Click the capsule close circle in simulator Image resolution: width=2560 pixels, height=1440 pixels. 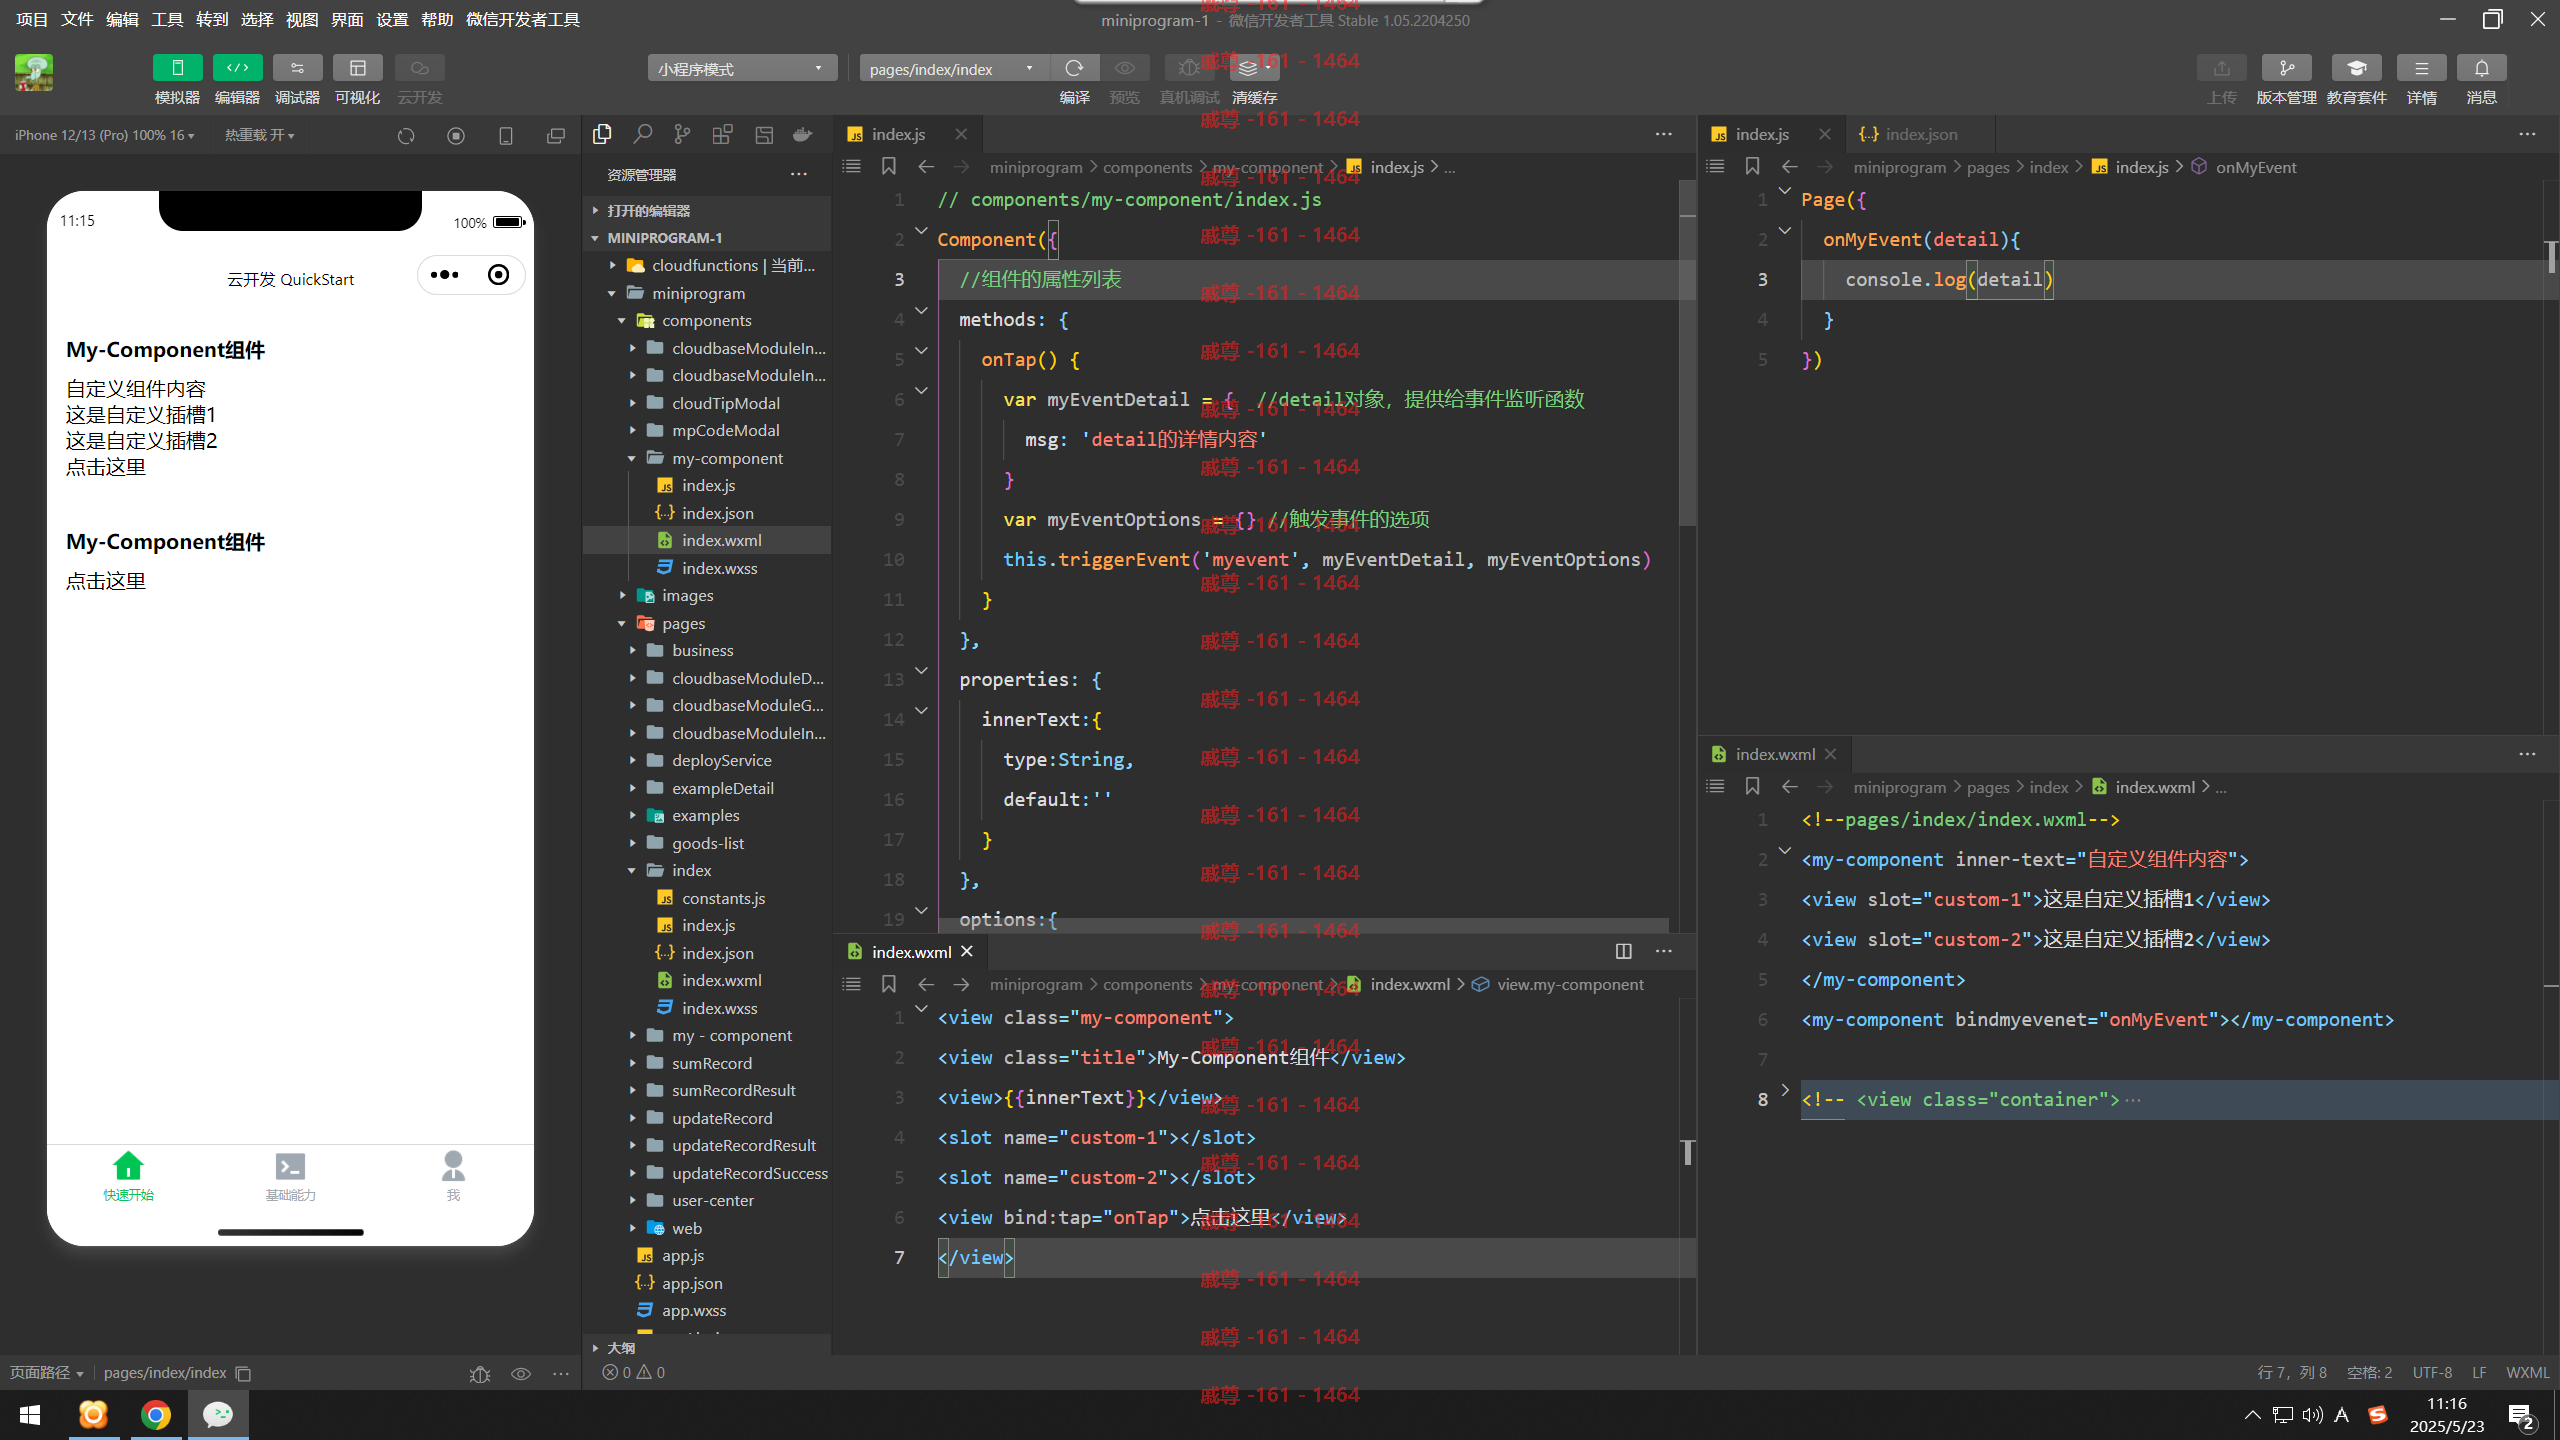click(498, 275)
